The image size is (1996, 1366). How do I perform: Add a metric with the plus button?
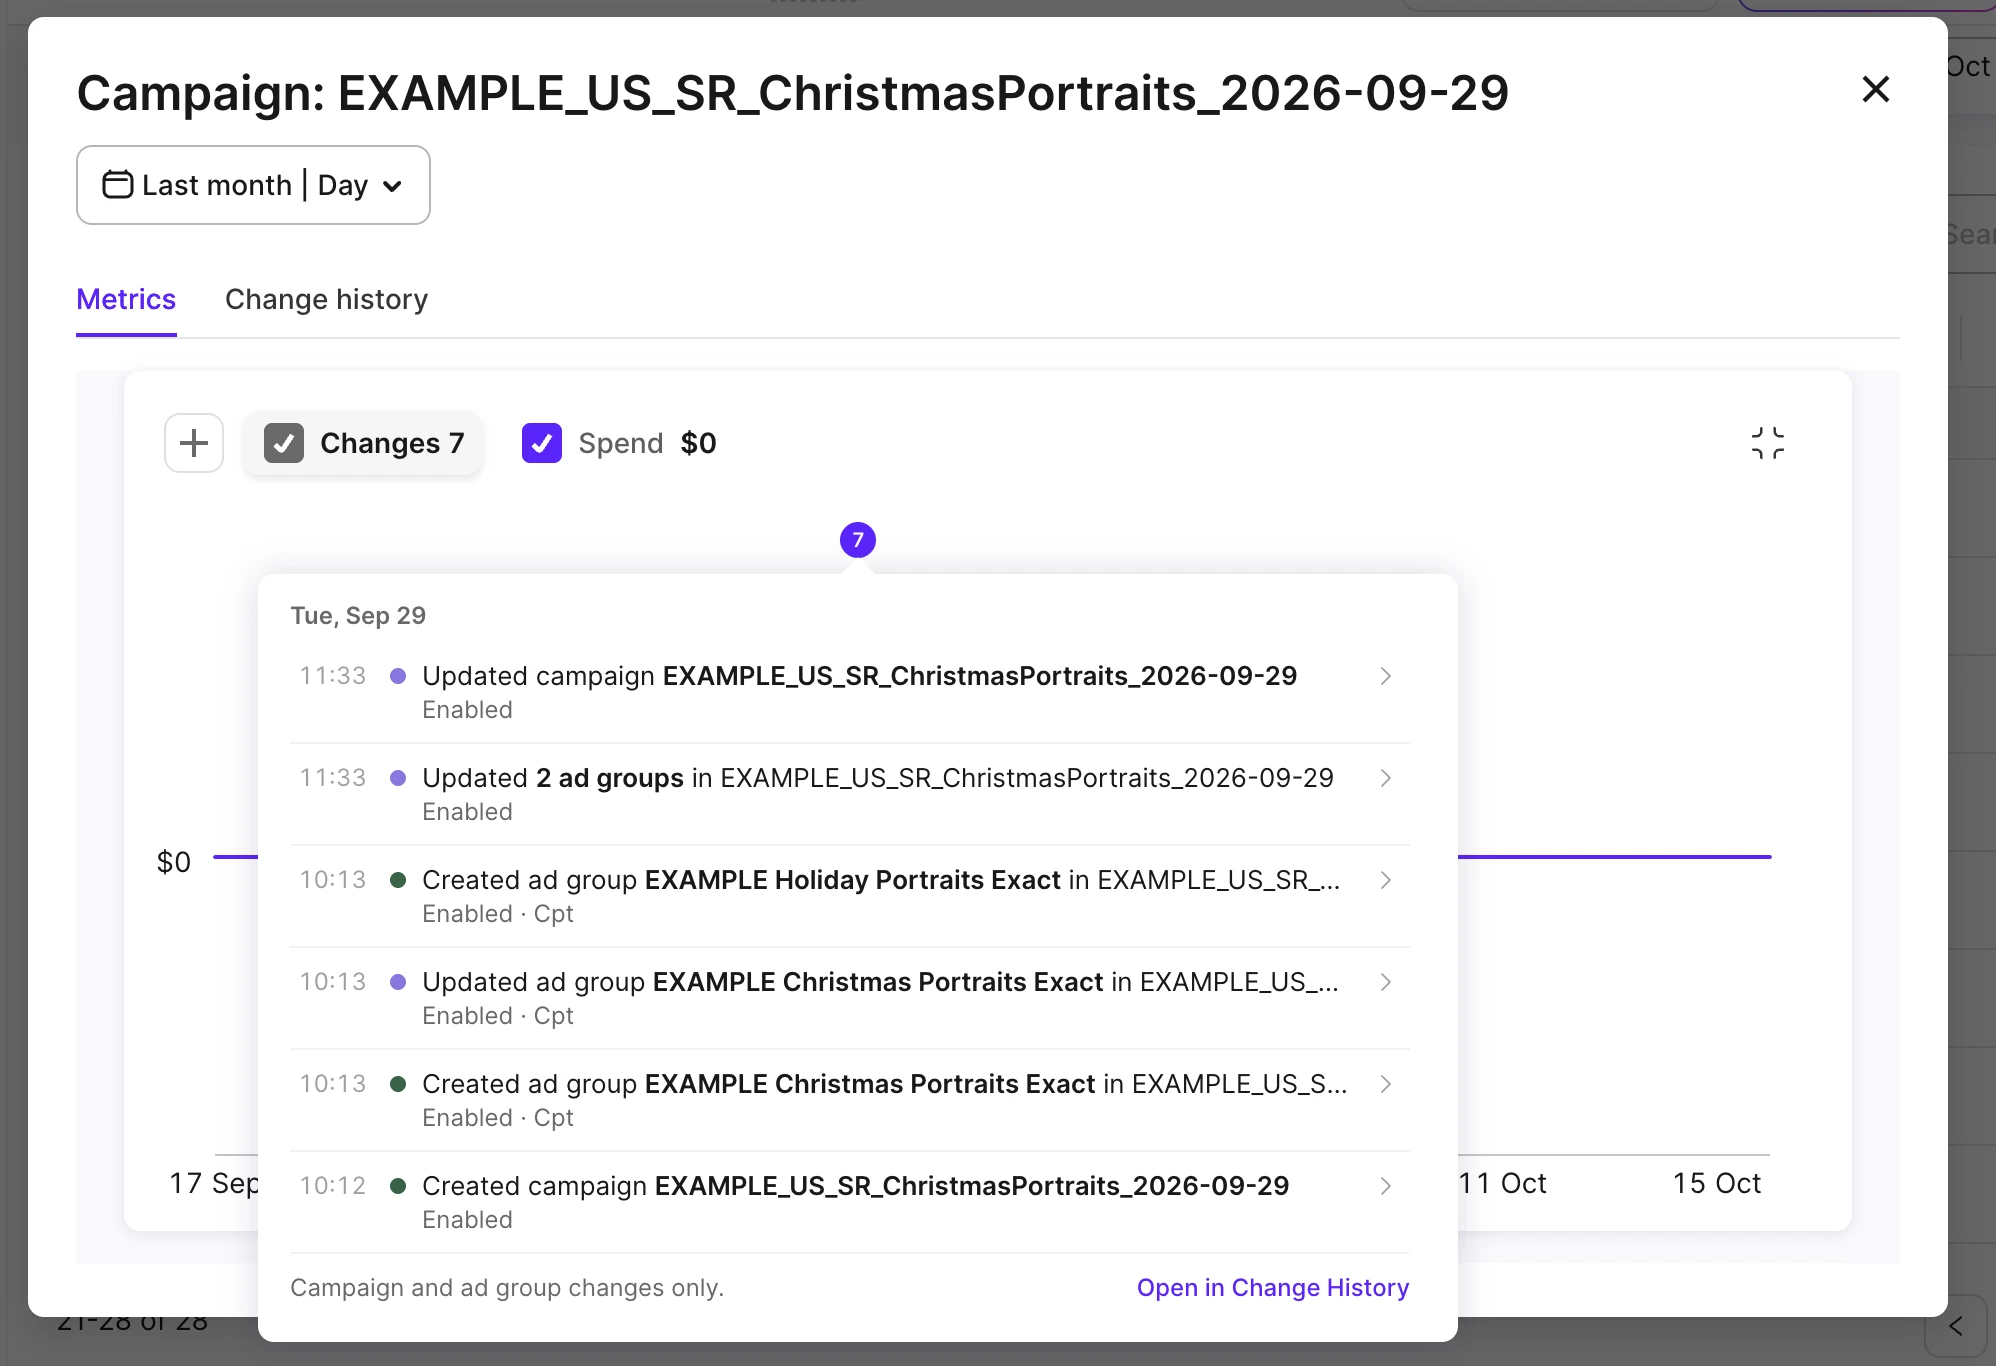(x=194, y=443)
